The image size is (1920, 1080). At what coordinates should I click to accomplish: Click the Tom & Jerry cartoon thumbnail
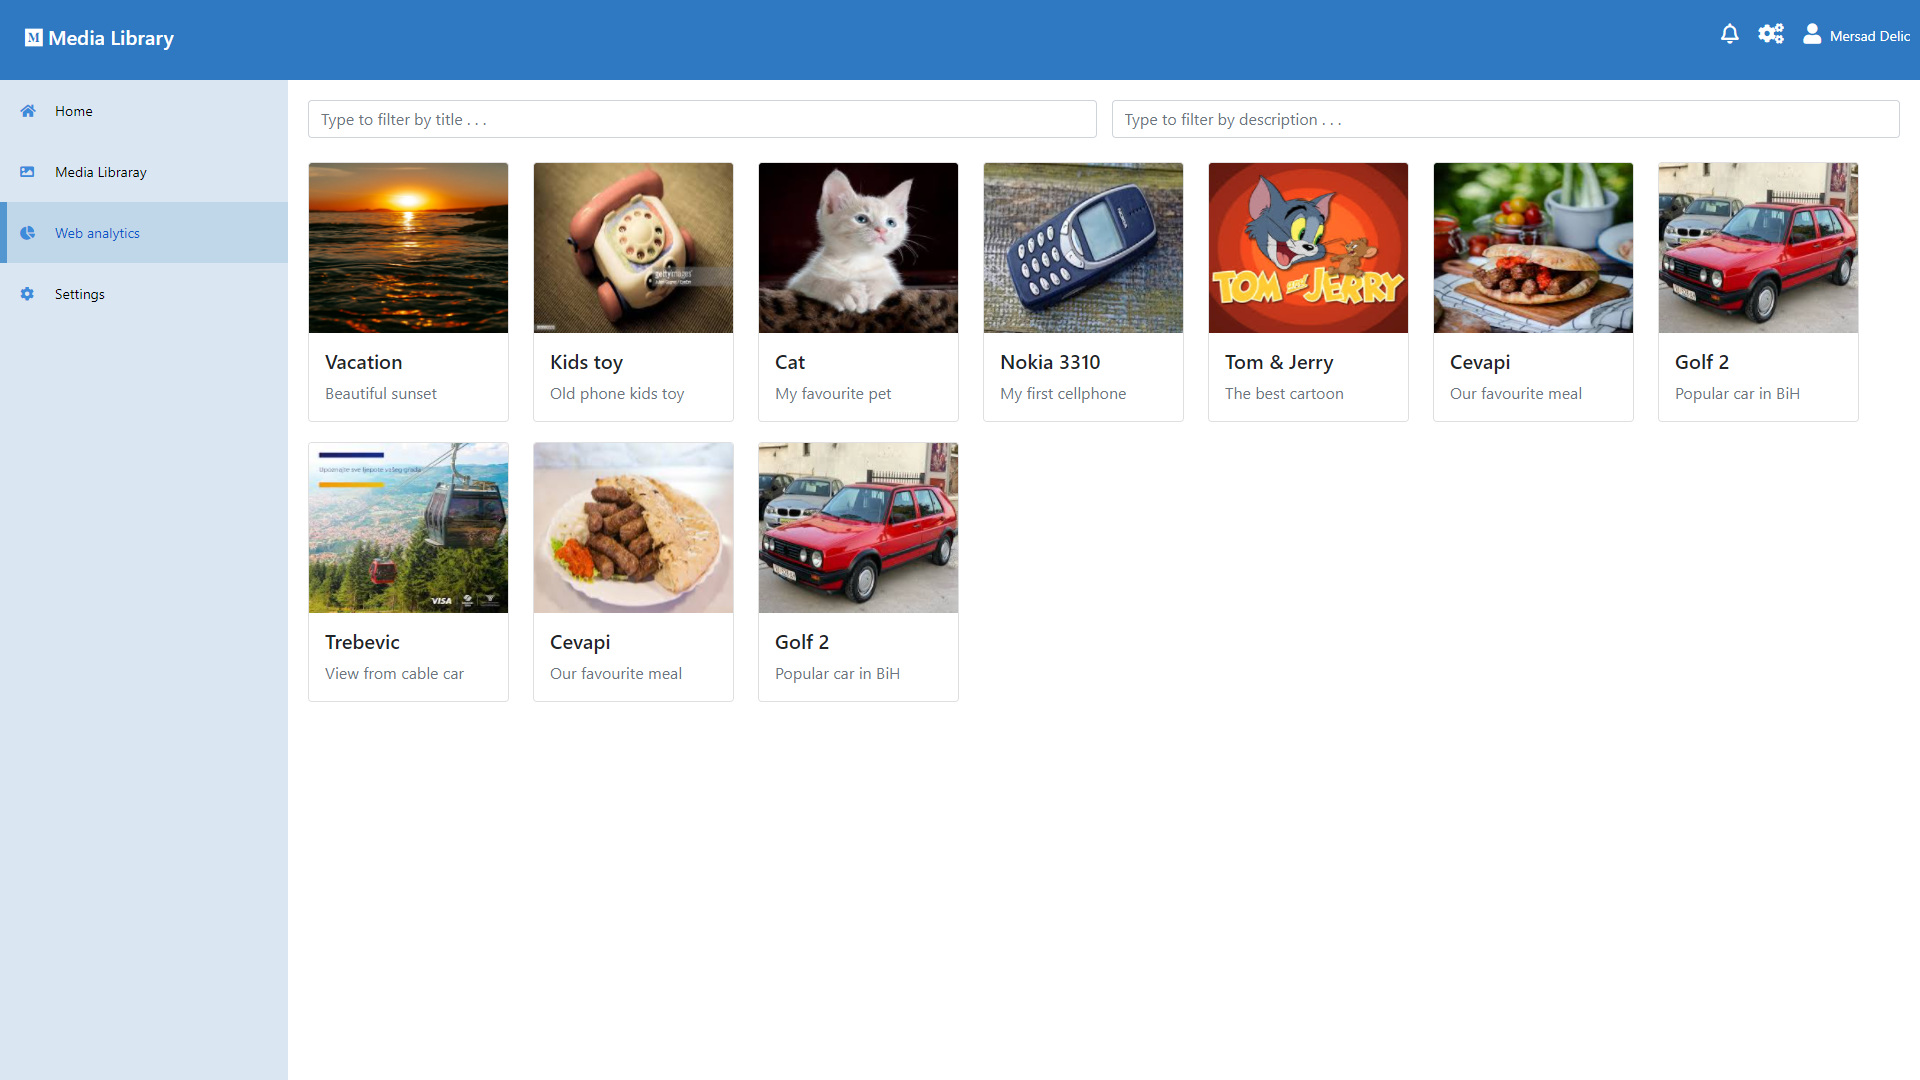[x=1308, y=247]
